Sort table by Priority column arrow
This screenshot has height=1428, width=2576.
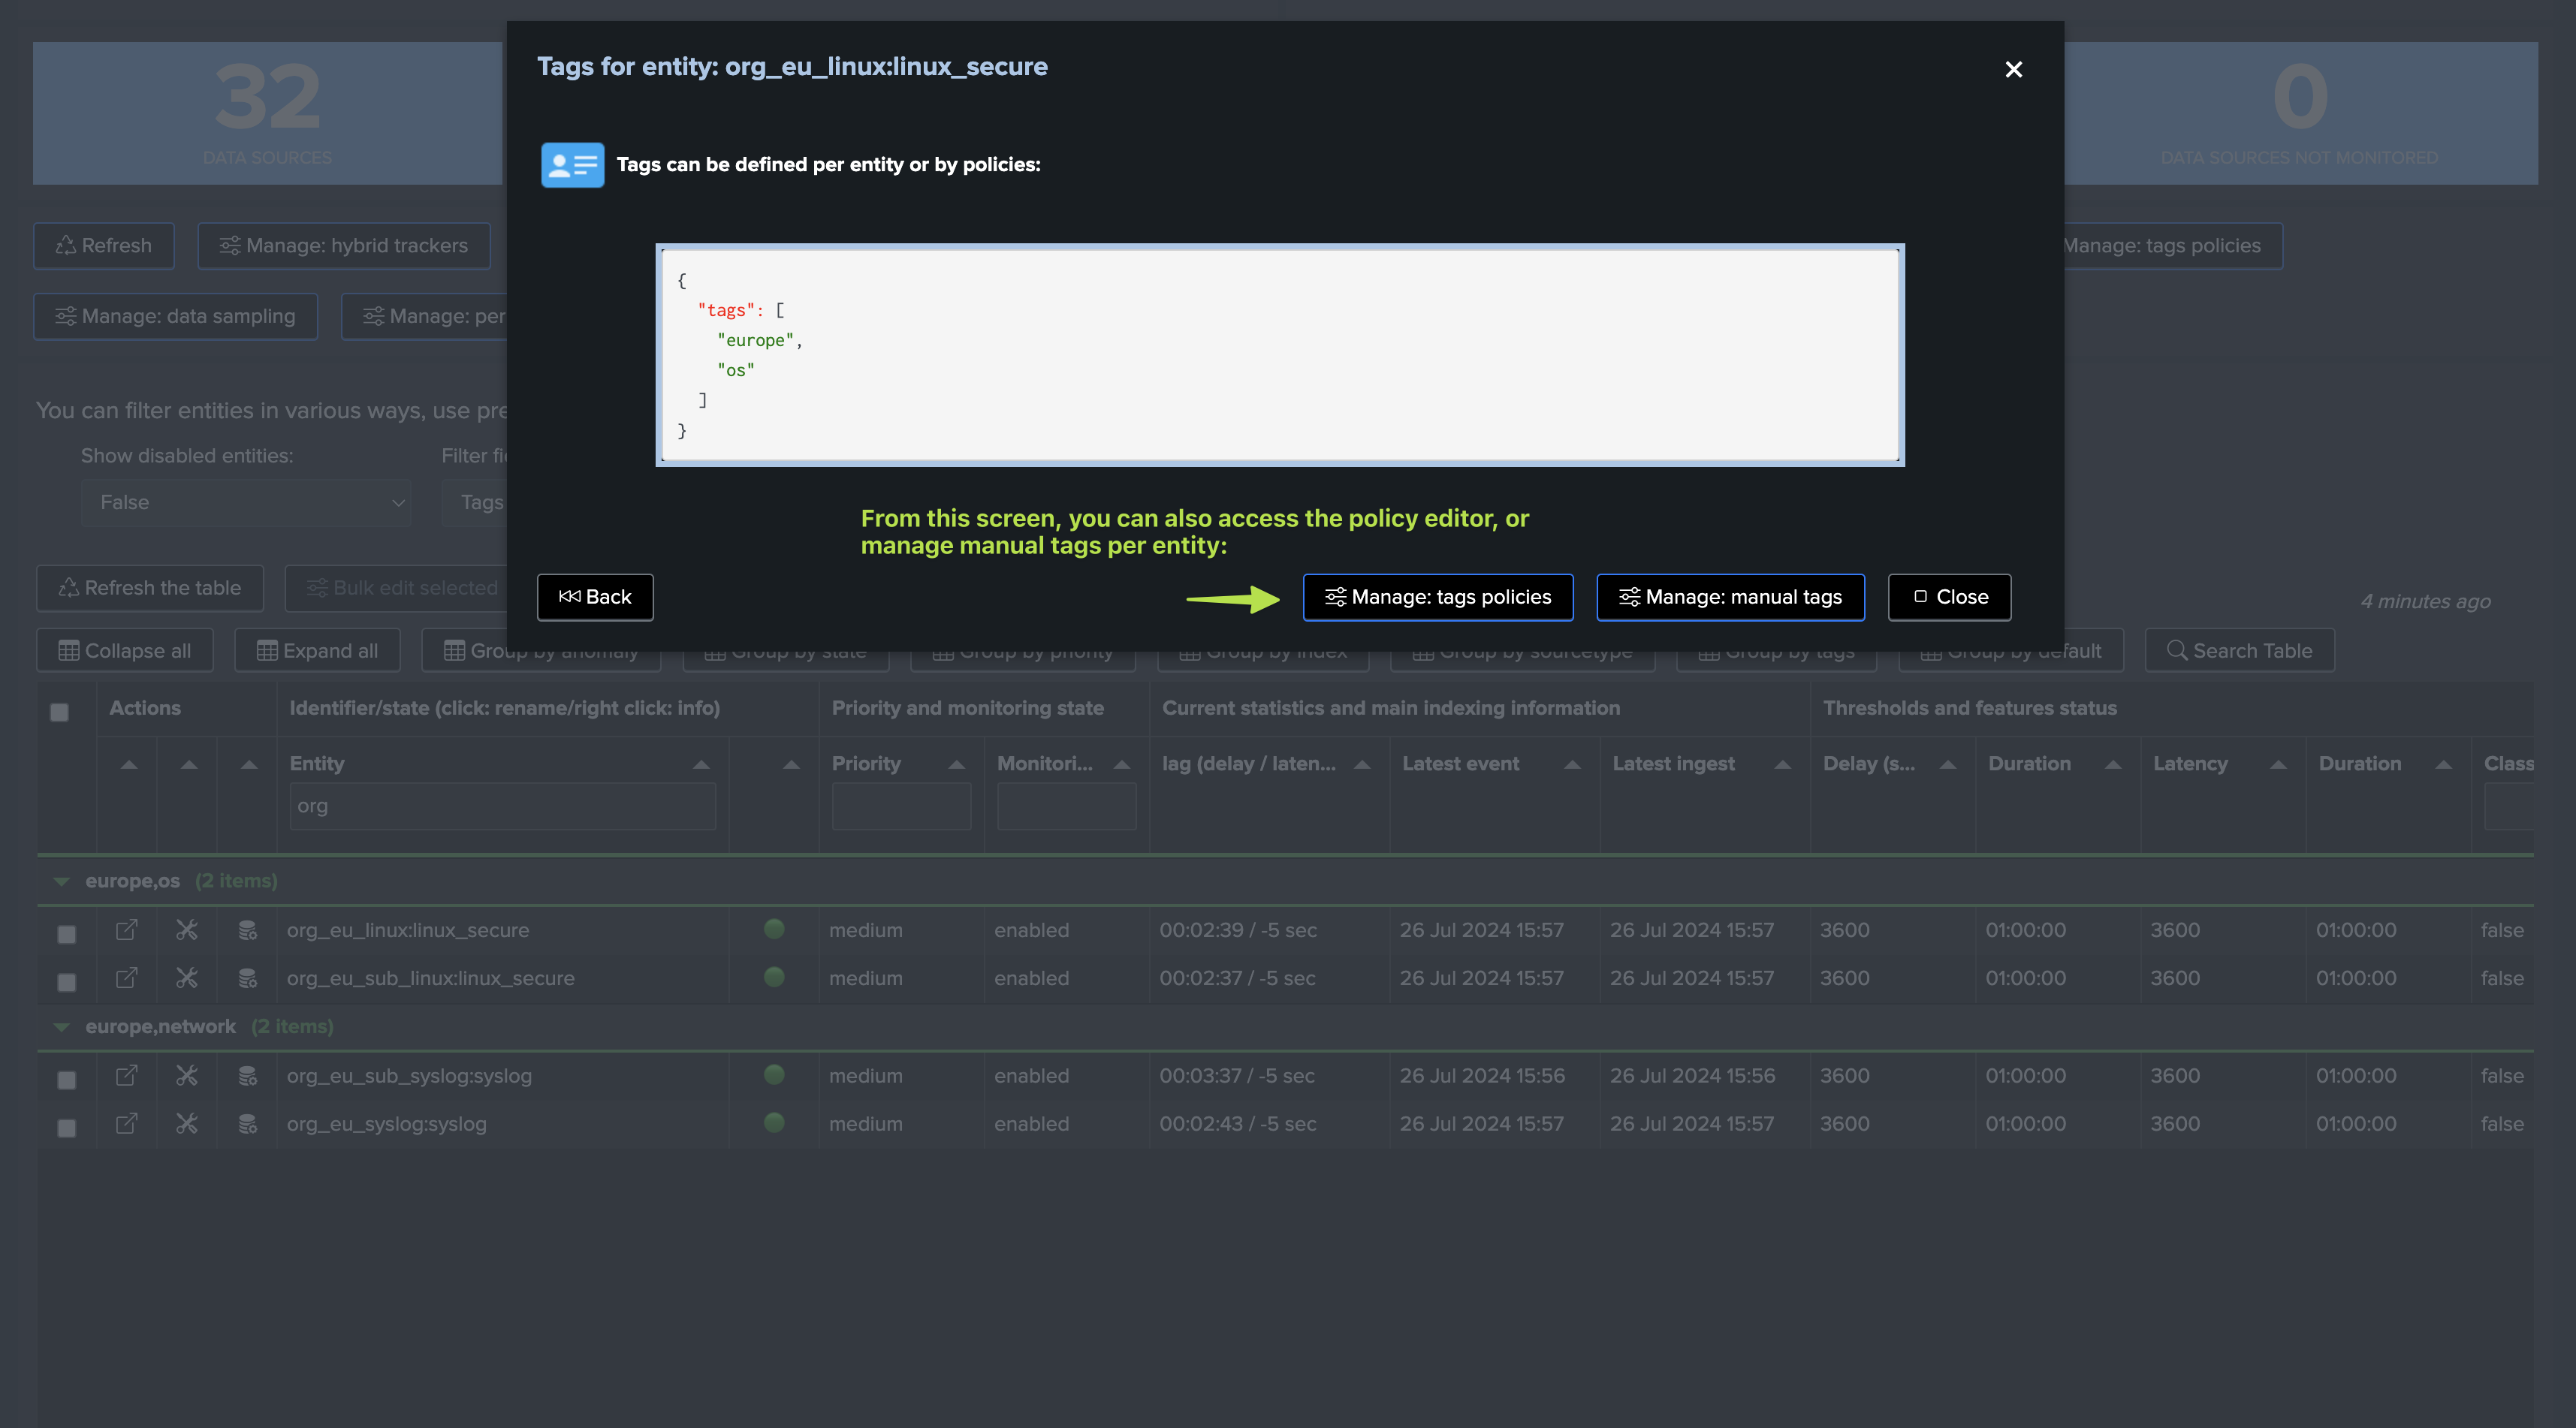tap(956, 764)
